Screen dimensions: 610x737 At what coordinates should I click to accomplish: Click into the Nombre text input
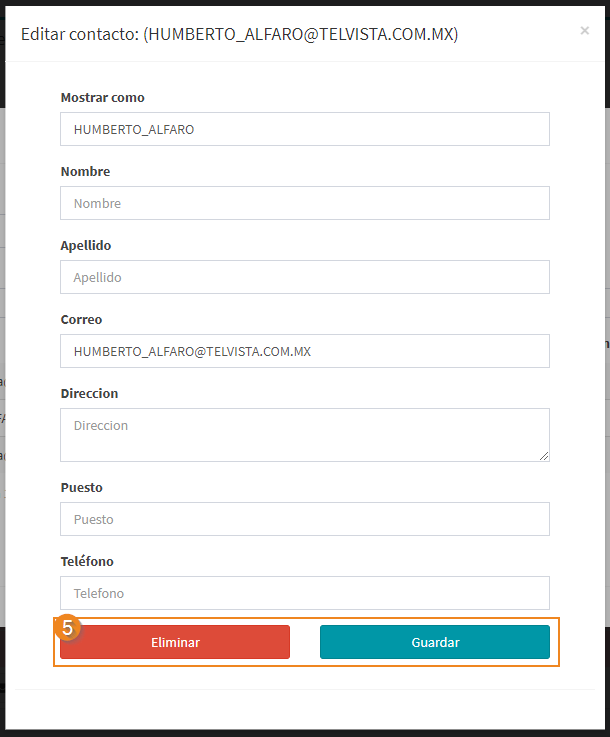tap(305, 203)
